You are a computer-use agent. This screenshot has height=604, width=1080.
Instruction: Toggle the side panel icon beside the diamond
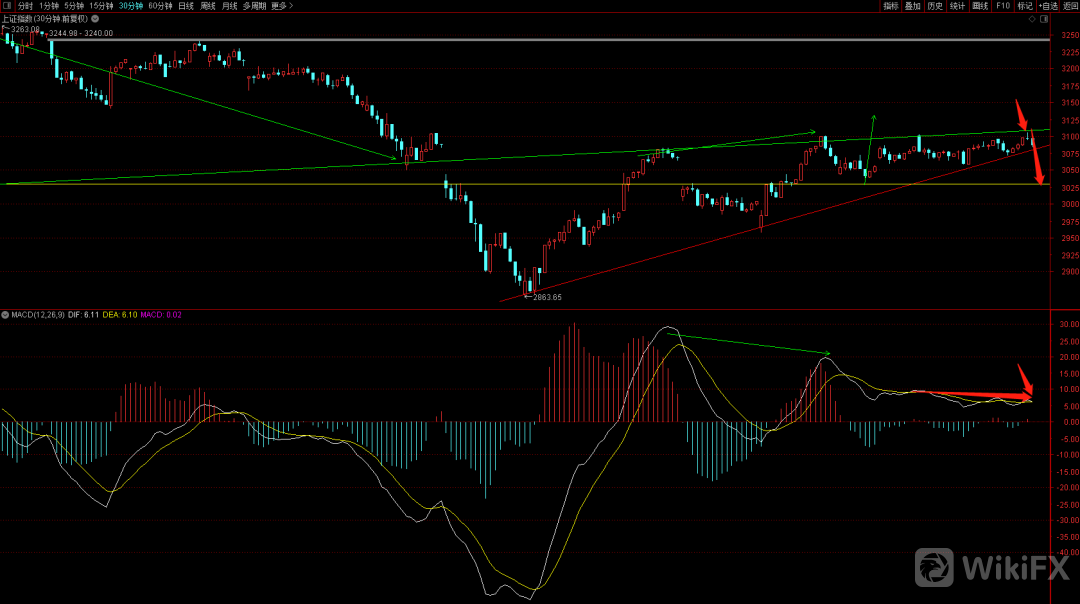tap(1045, 19)
